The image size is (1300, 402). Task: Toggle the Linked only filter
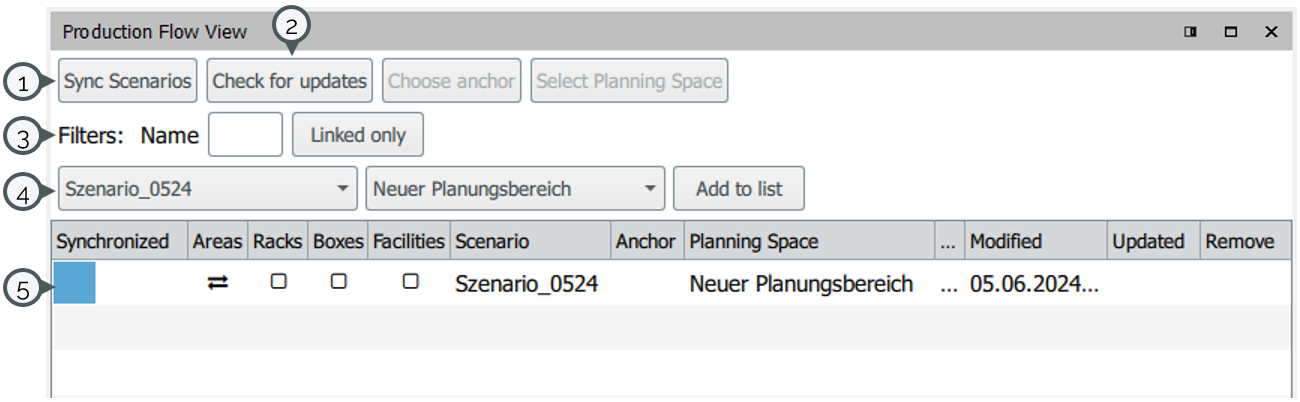pyautogui.click(x=358, y=135)
